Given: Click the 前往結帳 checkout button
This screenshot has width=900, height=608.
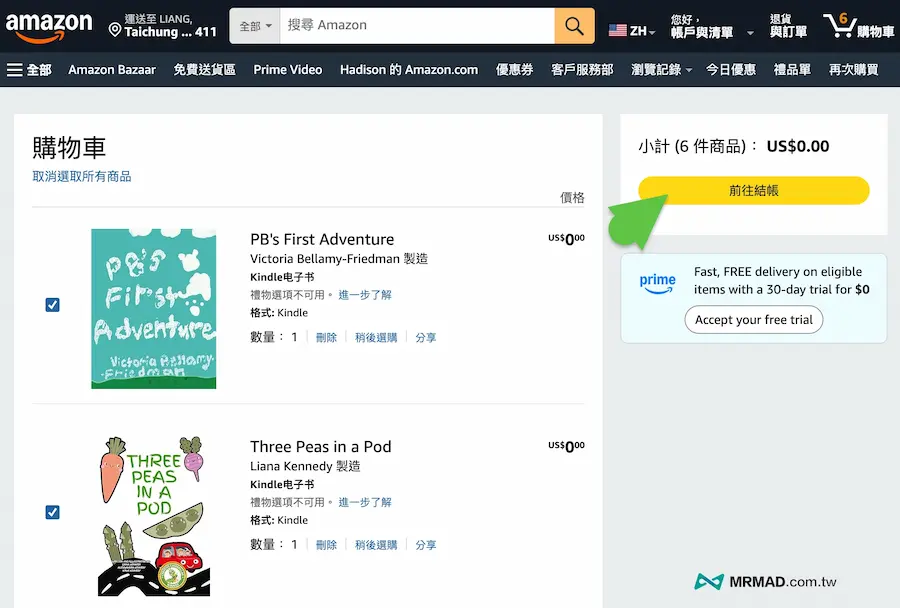Looking at the screenshot, I should [x=754, y=191].
